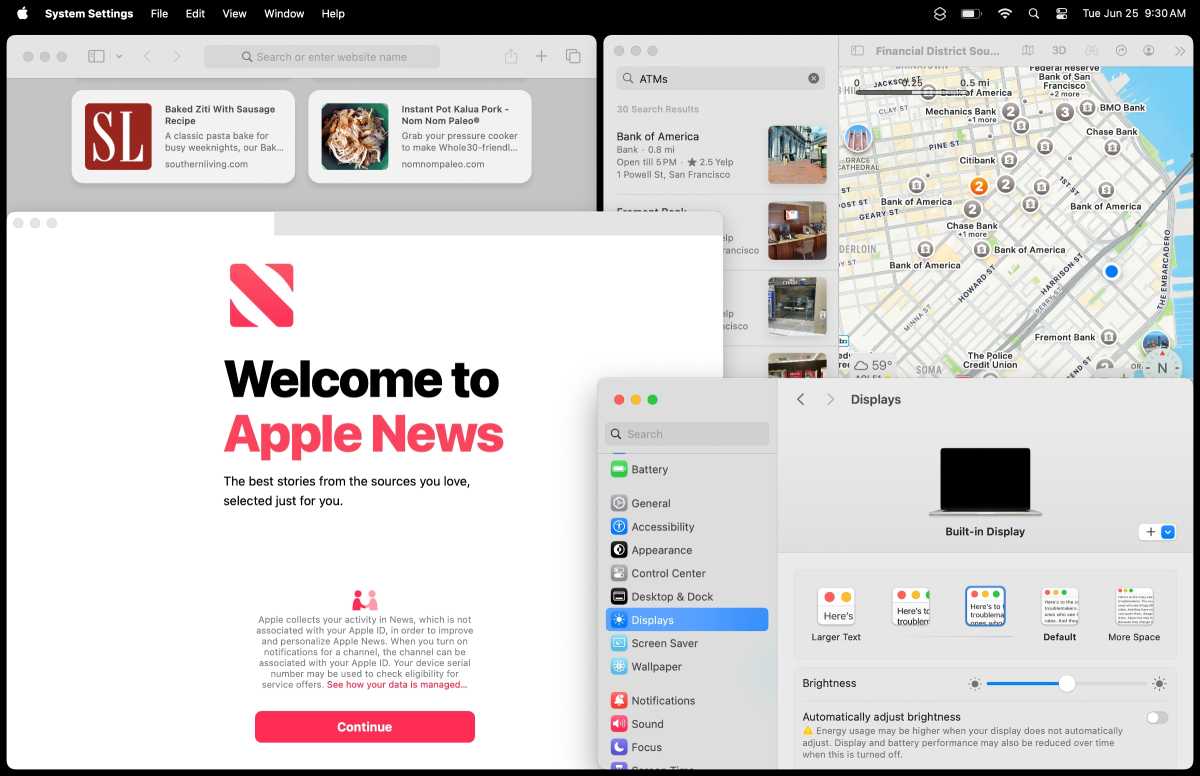
Task: Click the blue current location dot on the map
Action: 1111,271
